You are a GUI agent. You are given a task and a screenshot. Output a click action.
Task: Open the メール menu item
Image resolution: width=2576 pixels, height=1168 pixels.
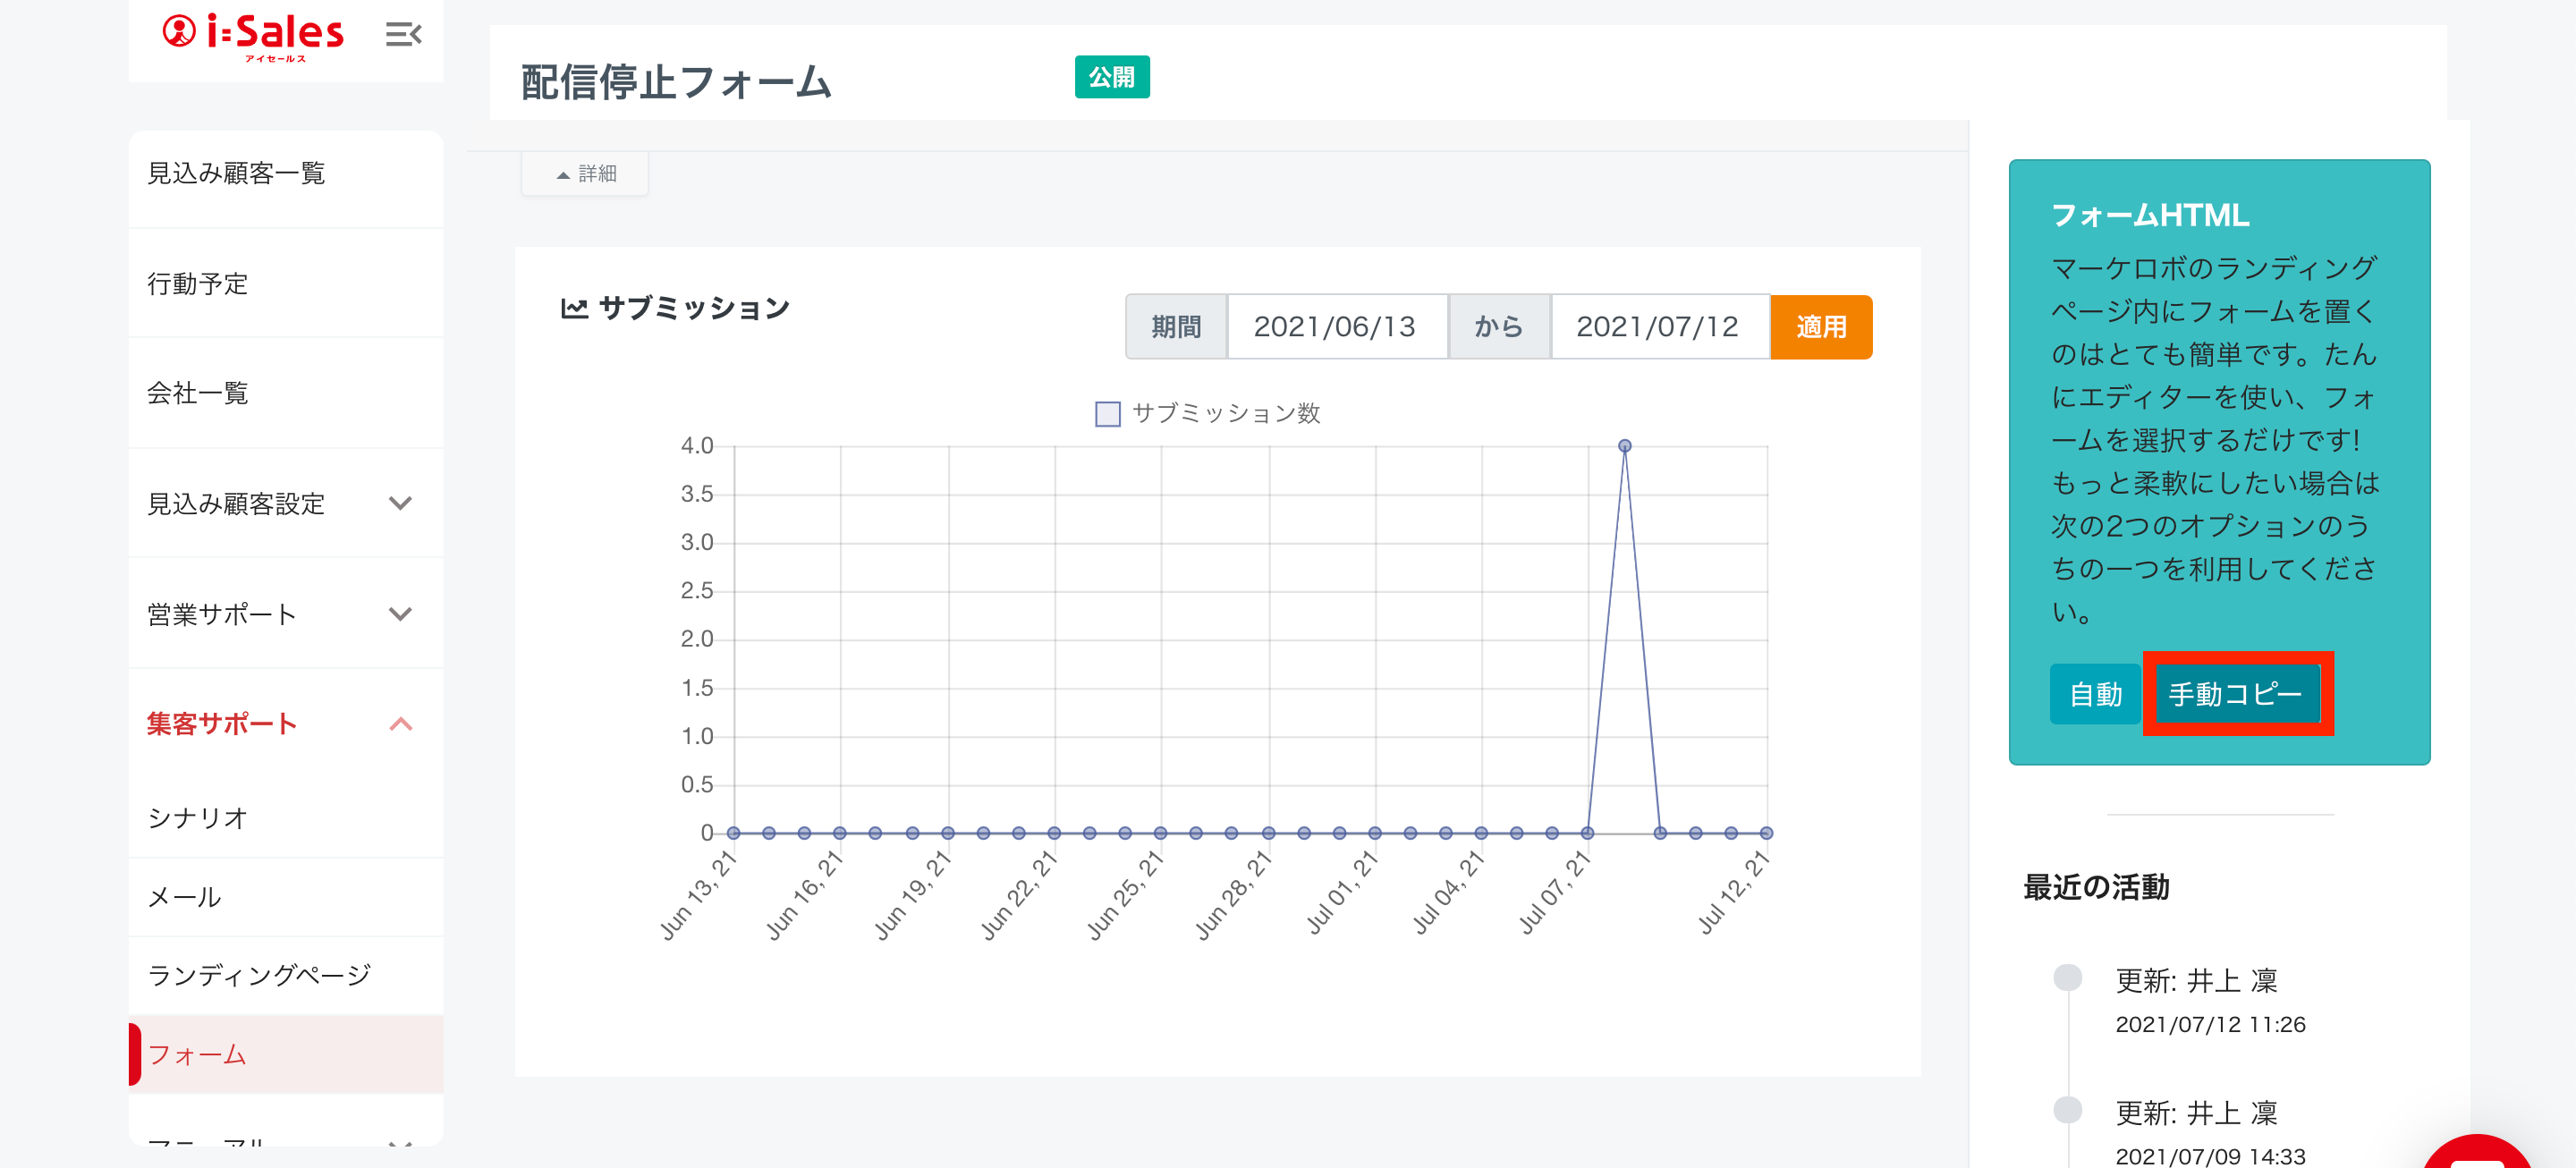184,896
